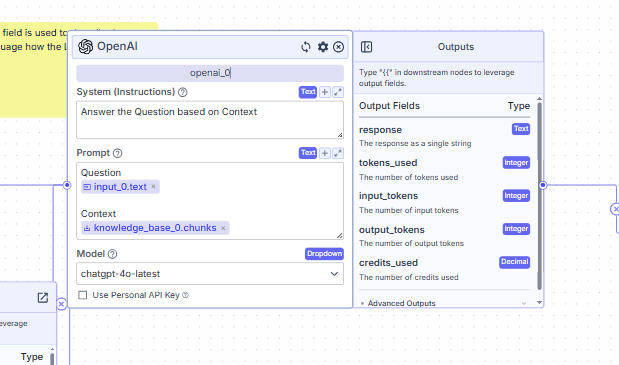Select the response output field
619x365 pixels.
[x=380, y=130]
